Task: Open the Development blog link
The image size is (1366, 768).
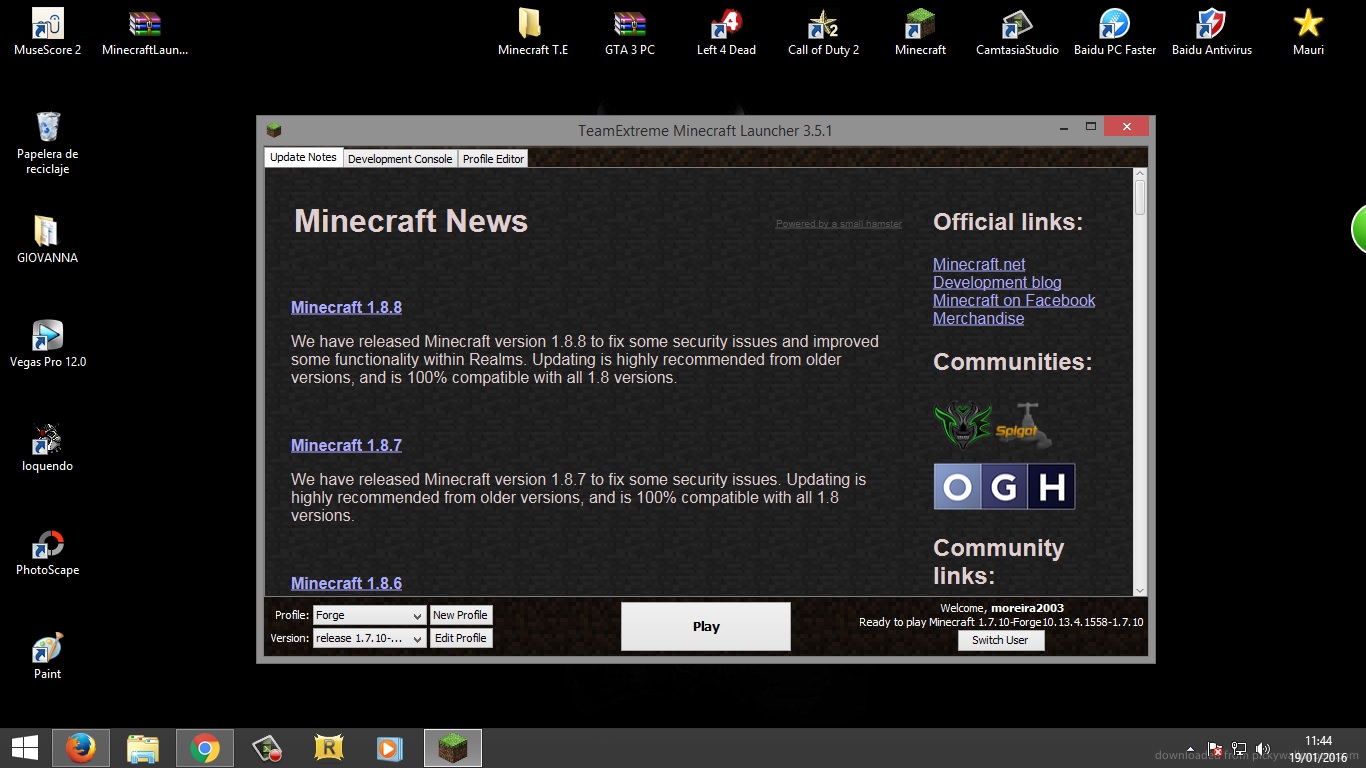Action: (997, 282)
